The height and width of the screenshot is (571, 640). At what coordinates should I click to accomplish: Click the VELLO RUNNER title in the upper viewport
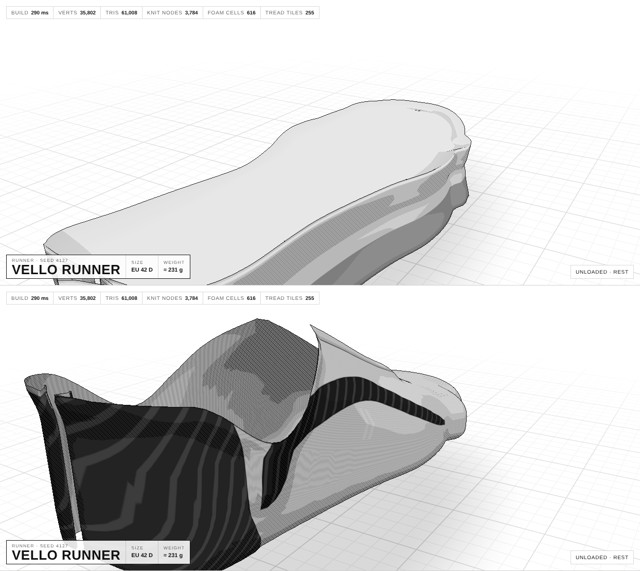click(66, 270)
